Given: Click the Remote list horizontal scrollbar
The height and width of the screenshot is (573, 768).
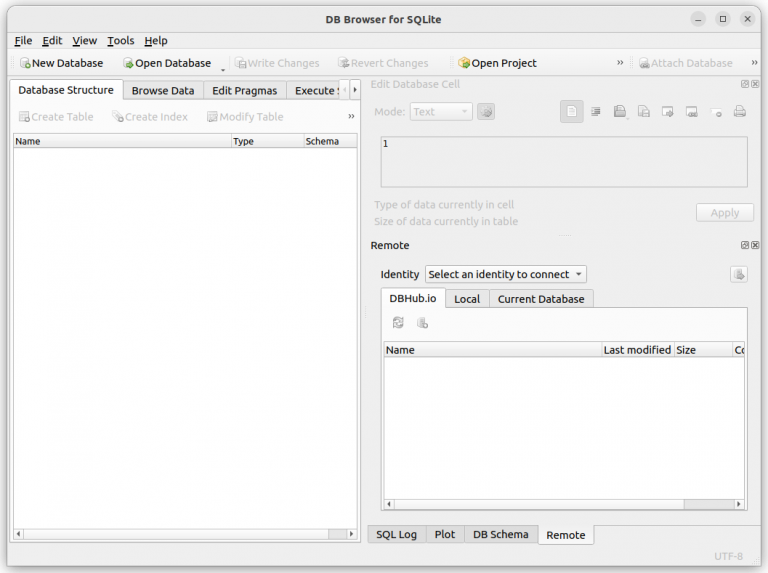Looking at the screenshot, I should tap(564, 504).
